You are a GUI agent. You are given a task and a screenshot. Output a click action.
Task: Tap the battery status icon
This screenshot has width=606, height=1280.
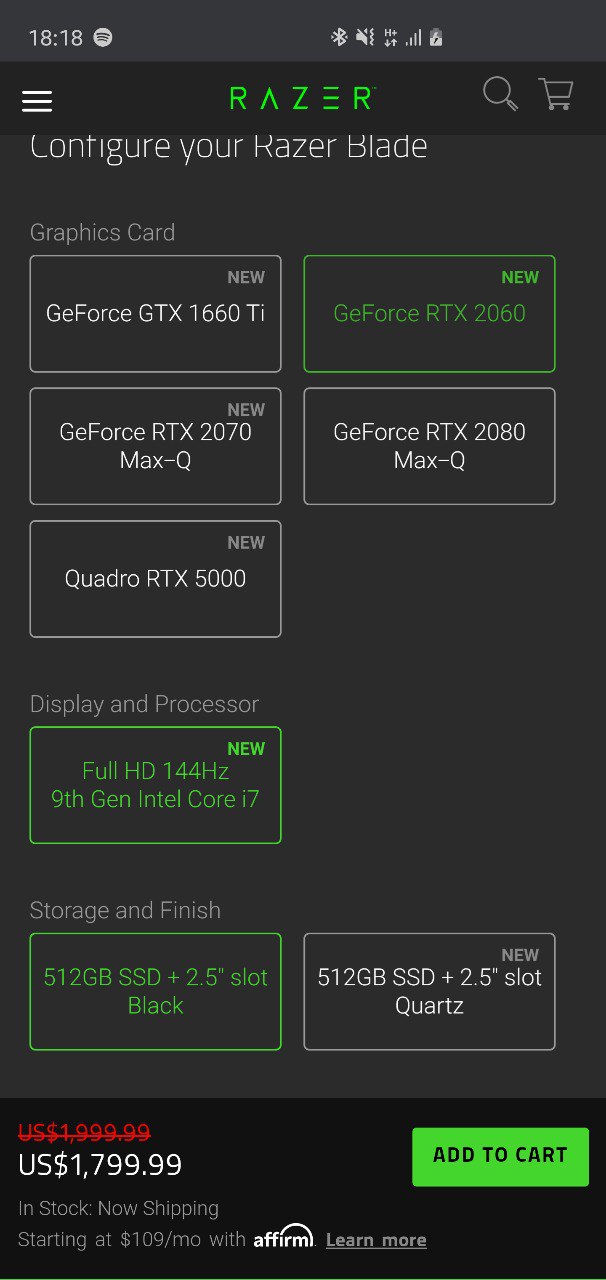[436, 38]
